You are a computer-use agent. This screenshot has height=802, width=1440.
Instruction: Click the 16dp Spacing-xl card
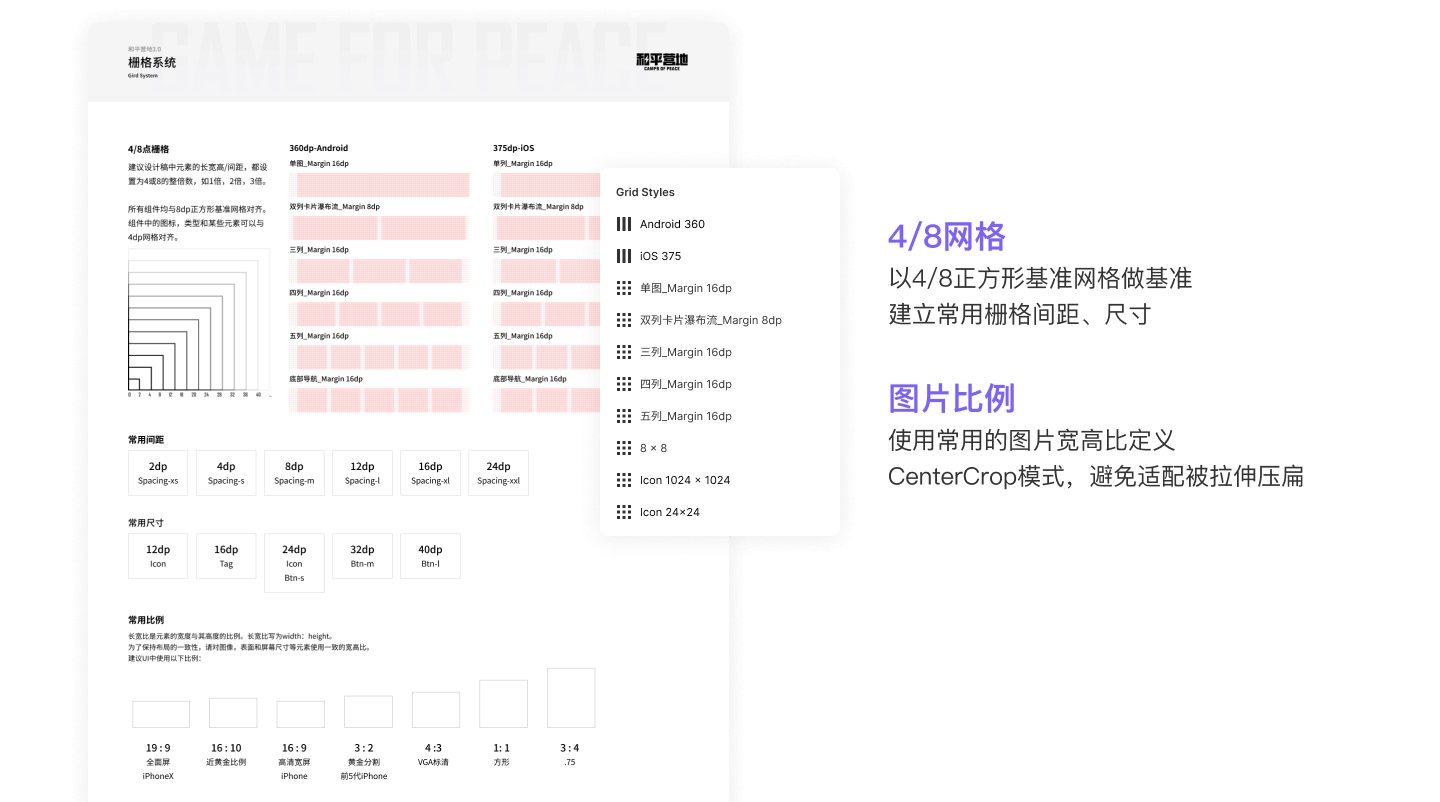click(430, 473)
